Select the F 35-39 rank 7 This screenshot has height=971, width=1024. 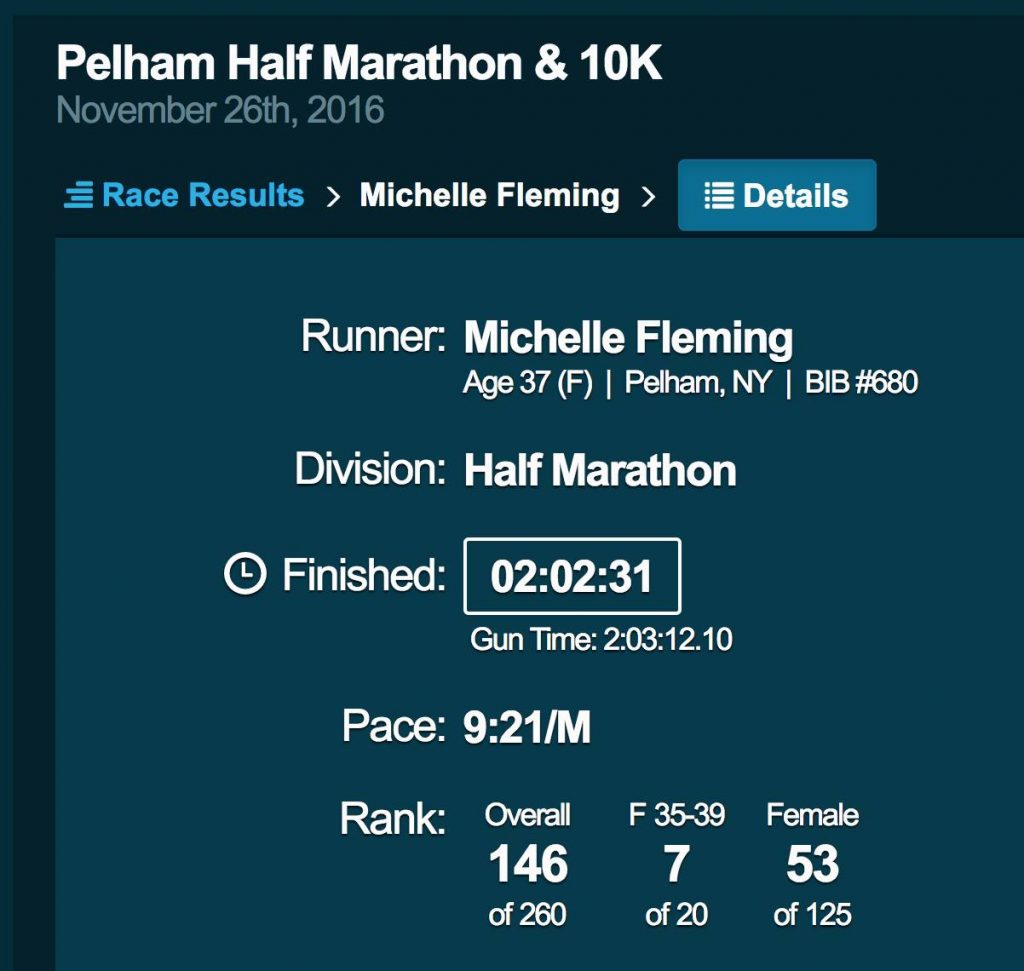click(x=677, y=865)
